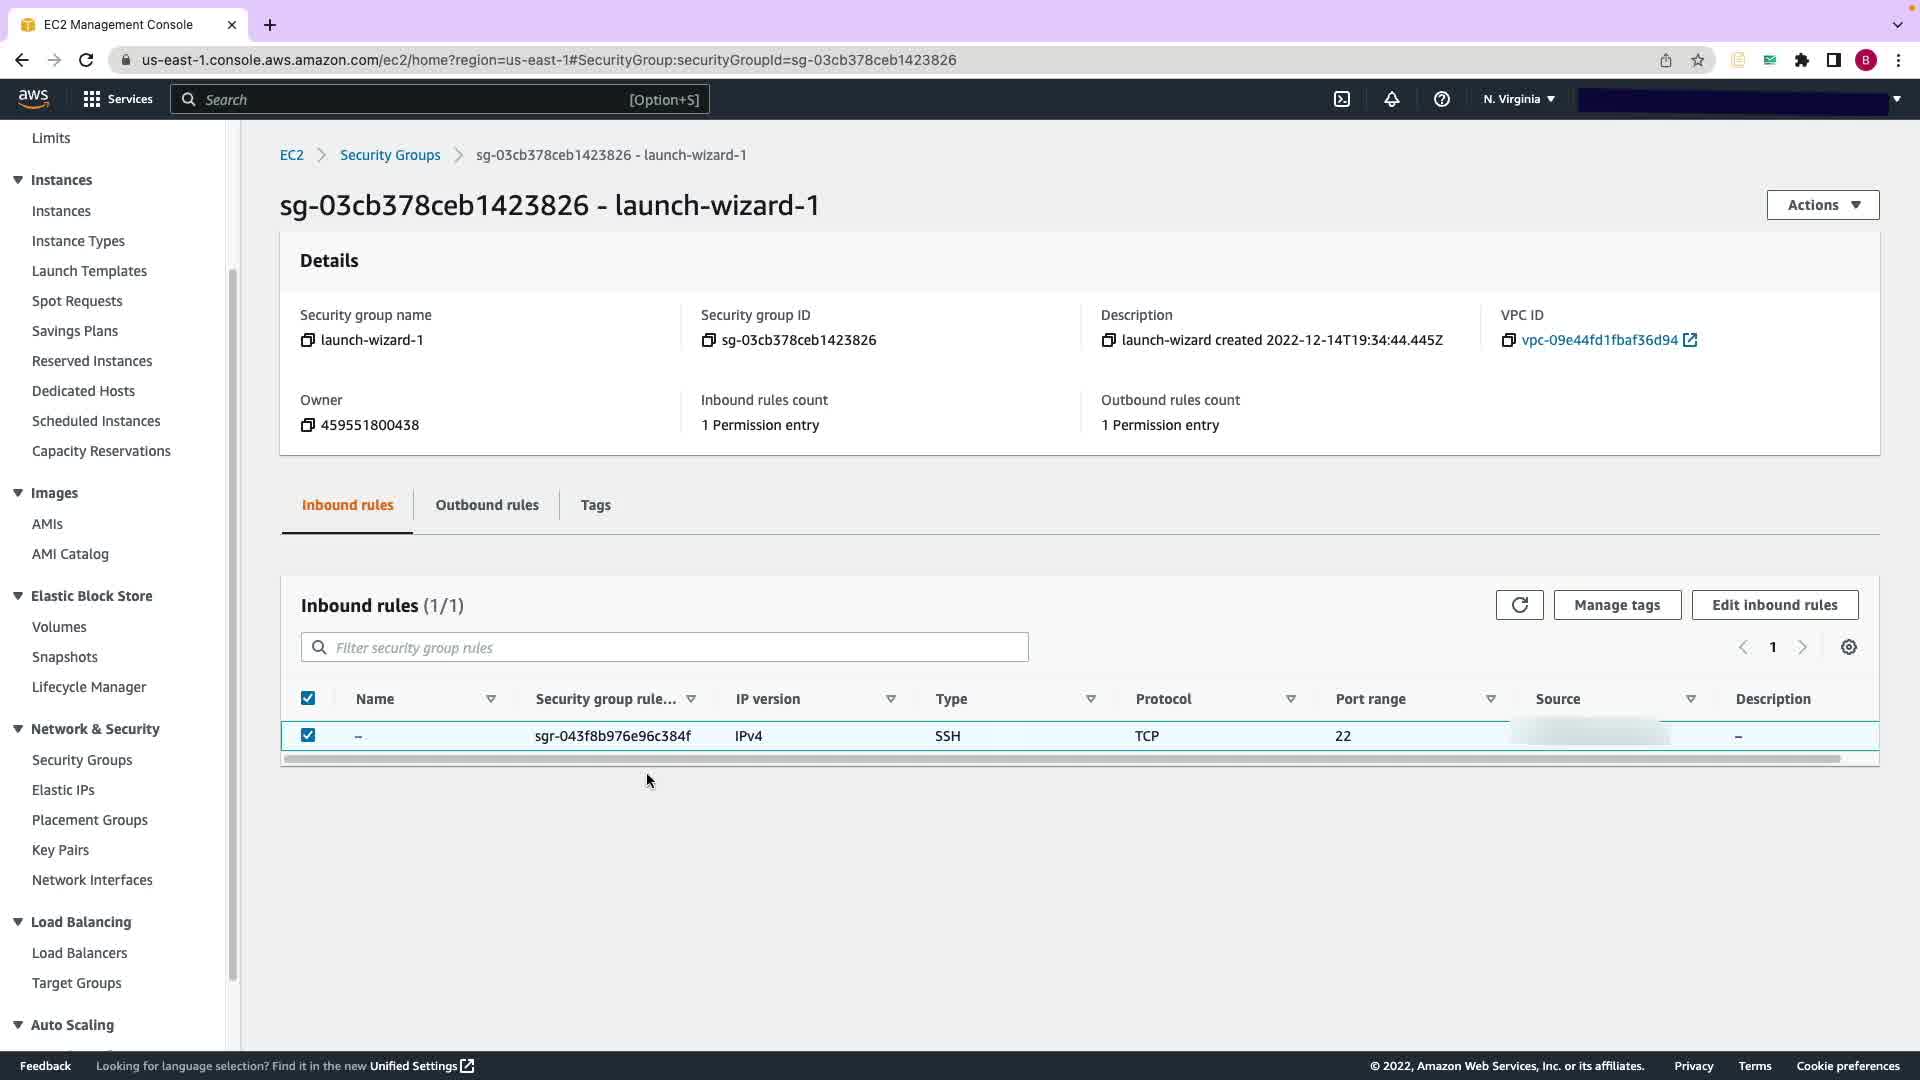The width and height of the screenshot is (1920, 1080).
Task: Refresh the inbound rules list
Action: click(1519, 605)
